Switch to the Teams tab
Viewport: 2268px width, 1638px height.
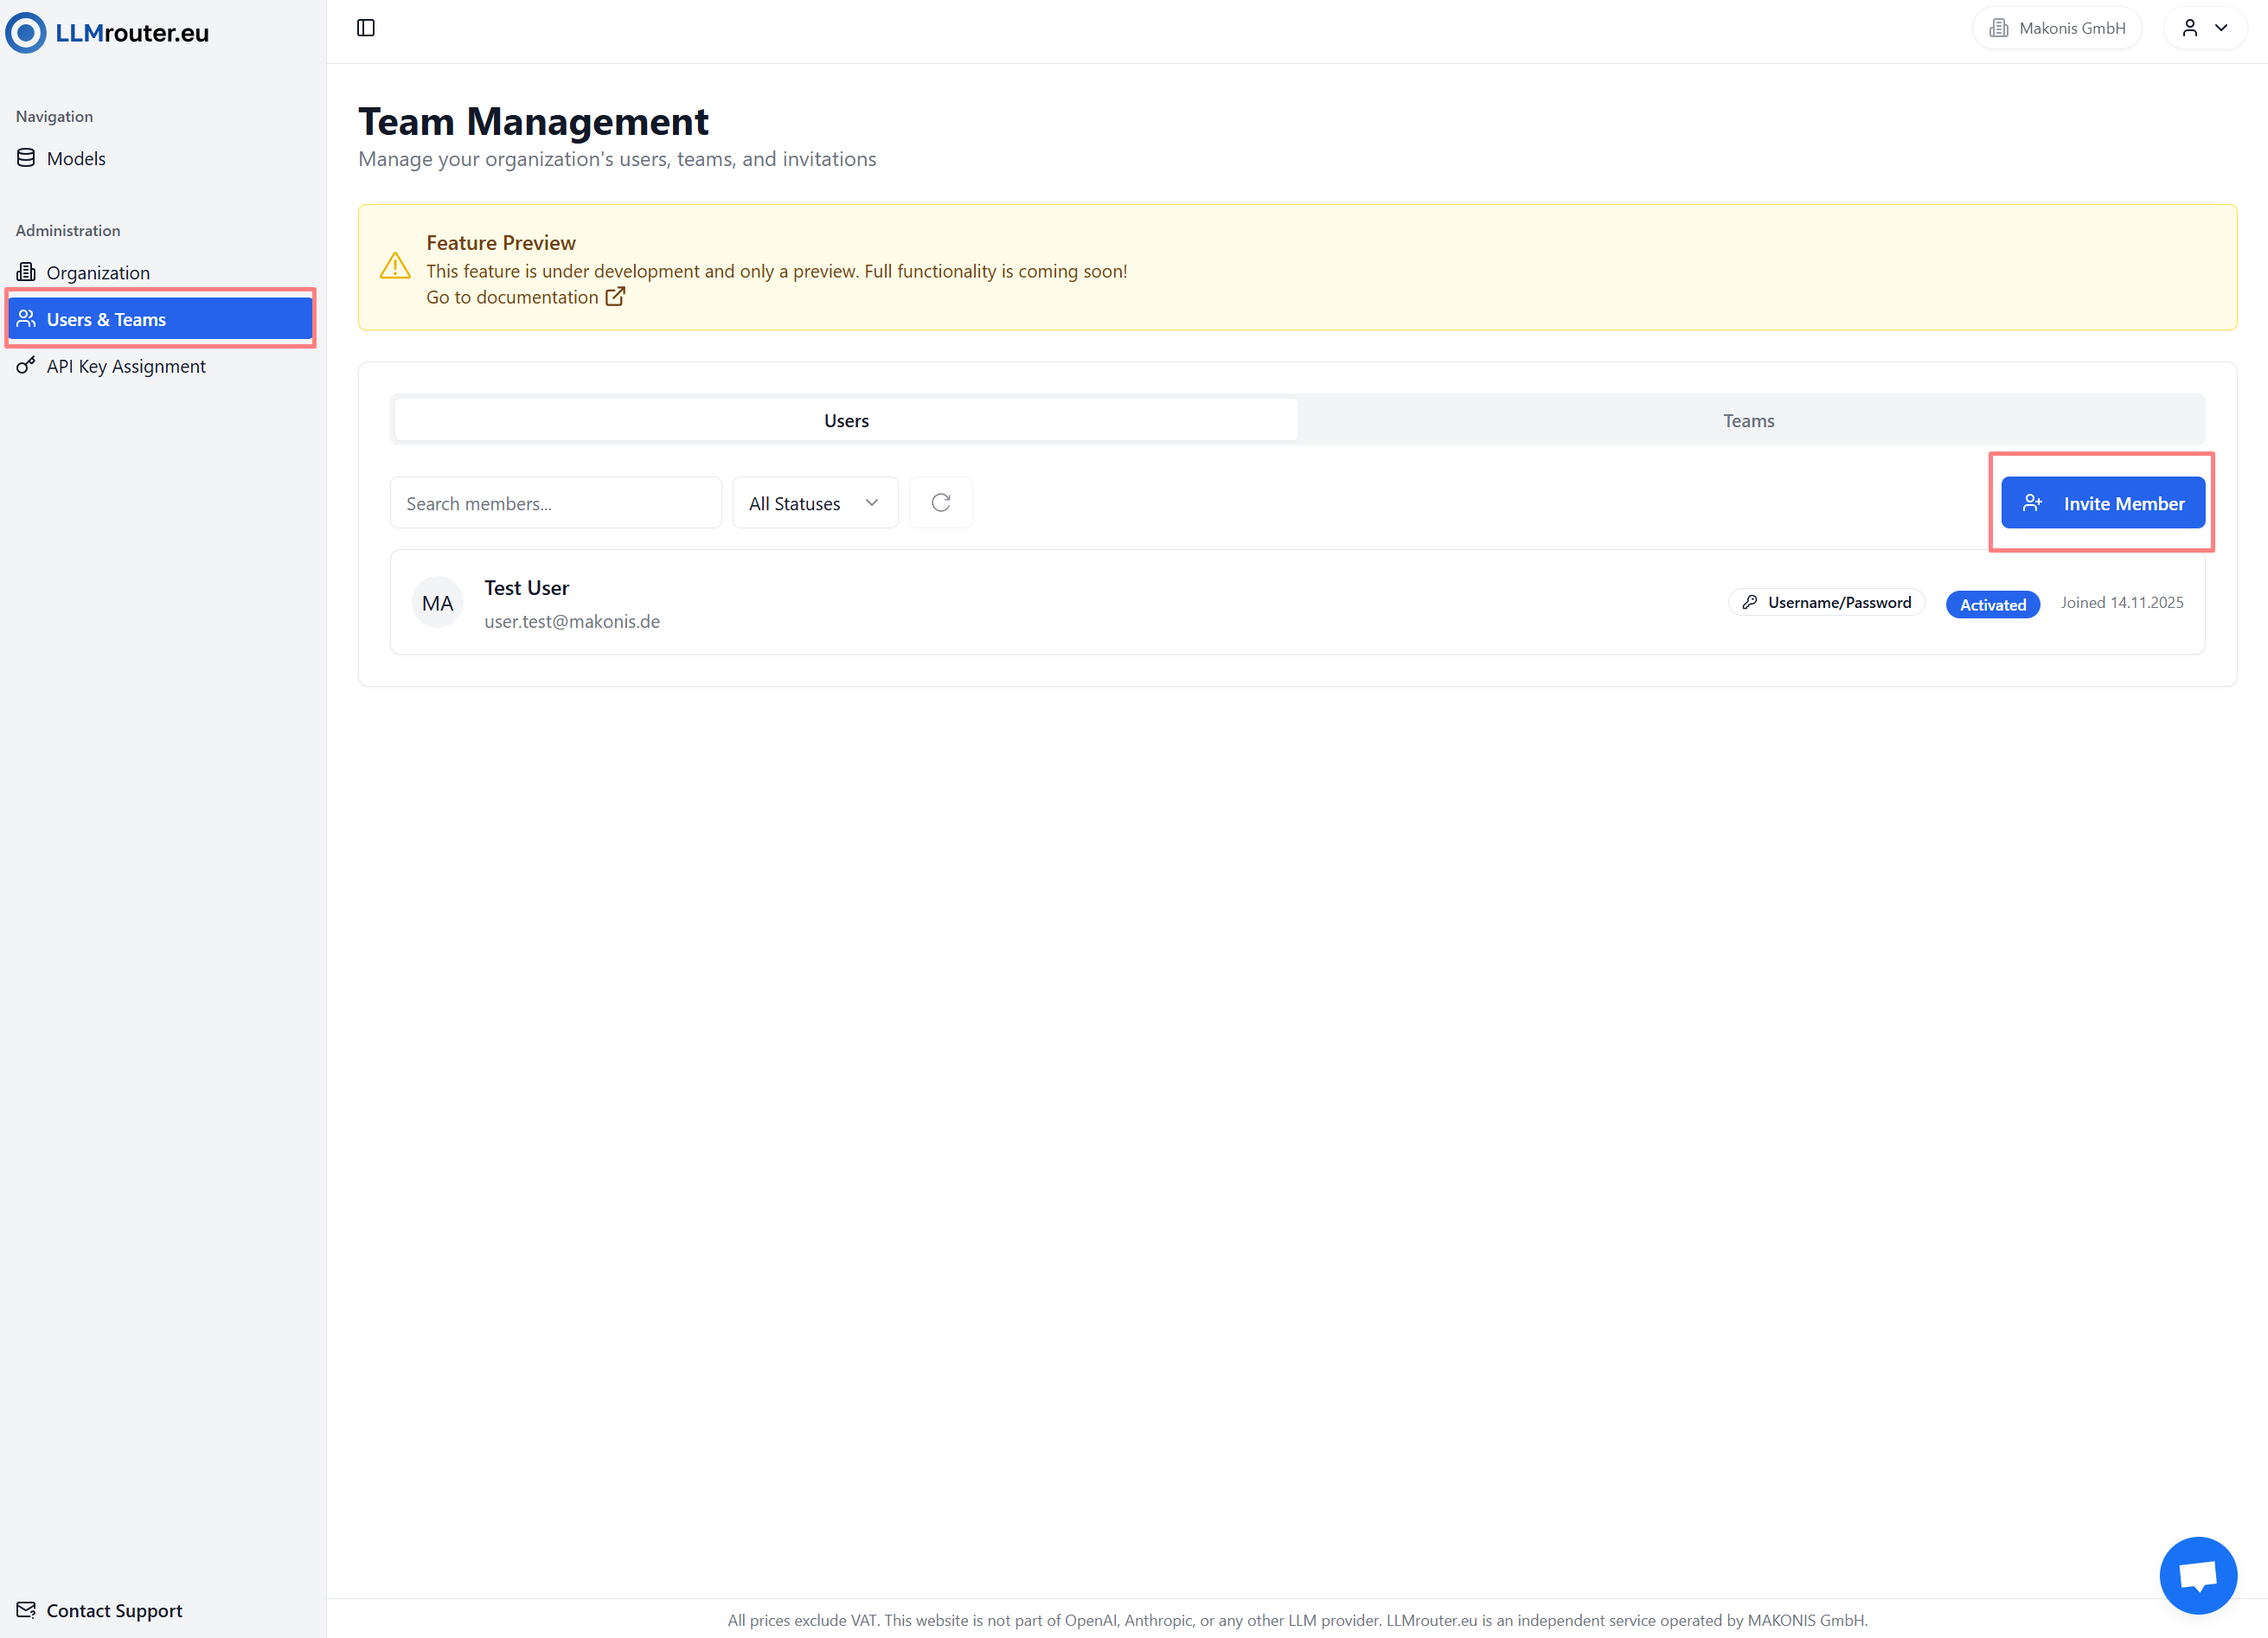click(1748, 421)
